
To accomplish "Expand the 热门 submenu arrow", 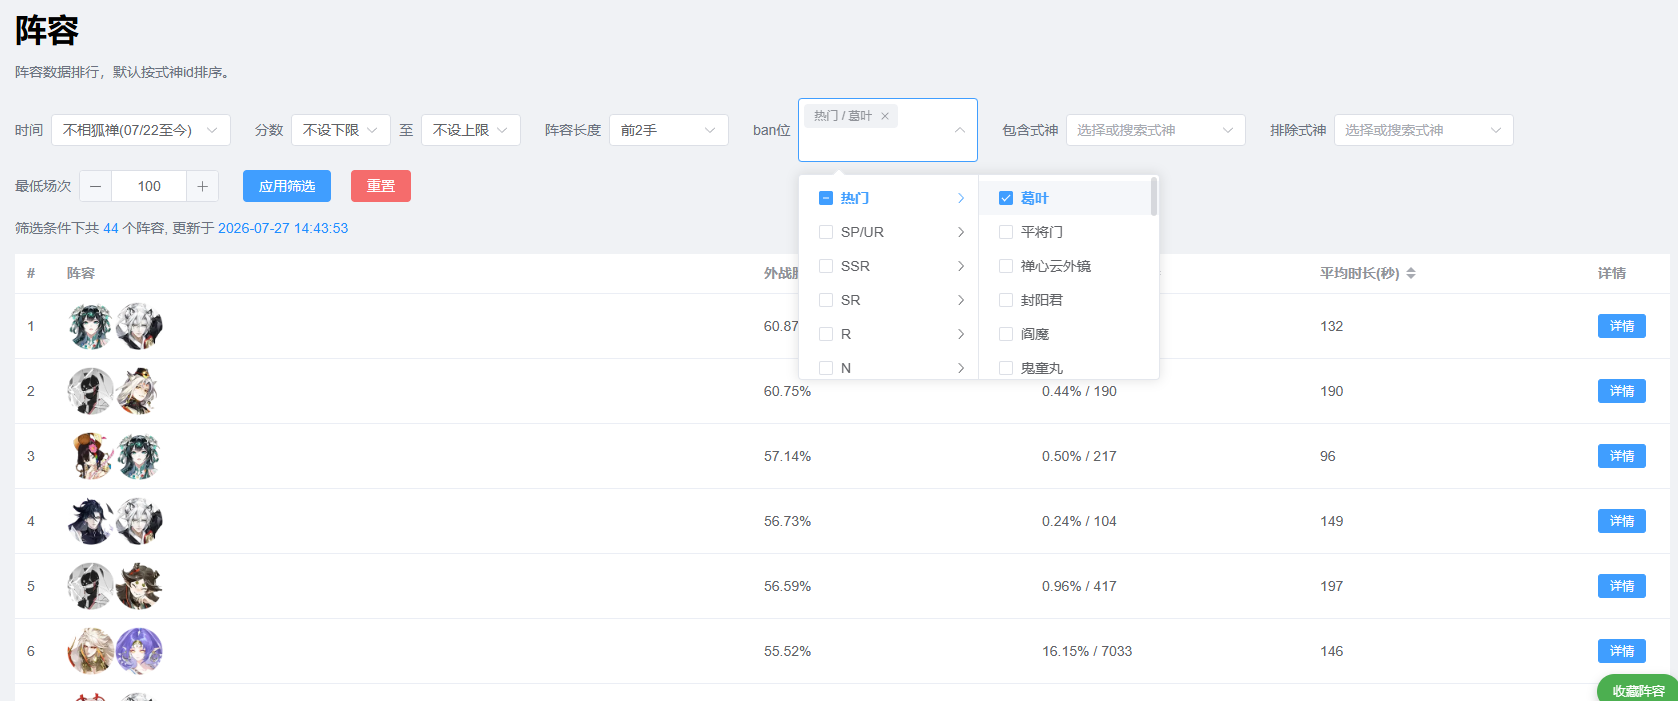I will click(x=961, y=198).
